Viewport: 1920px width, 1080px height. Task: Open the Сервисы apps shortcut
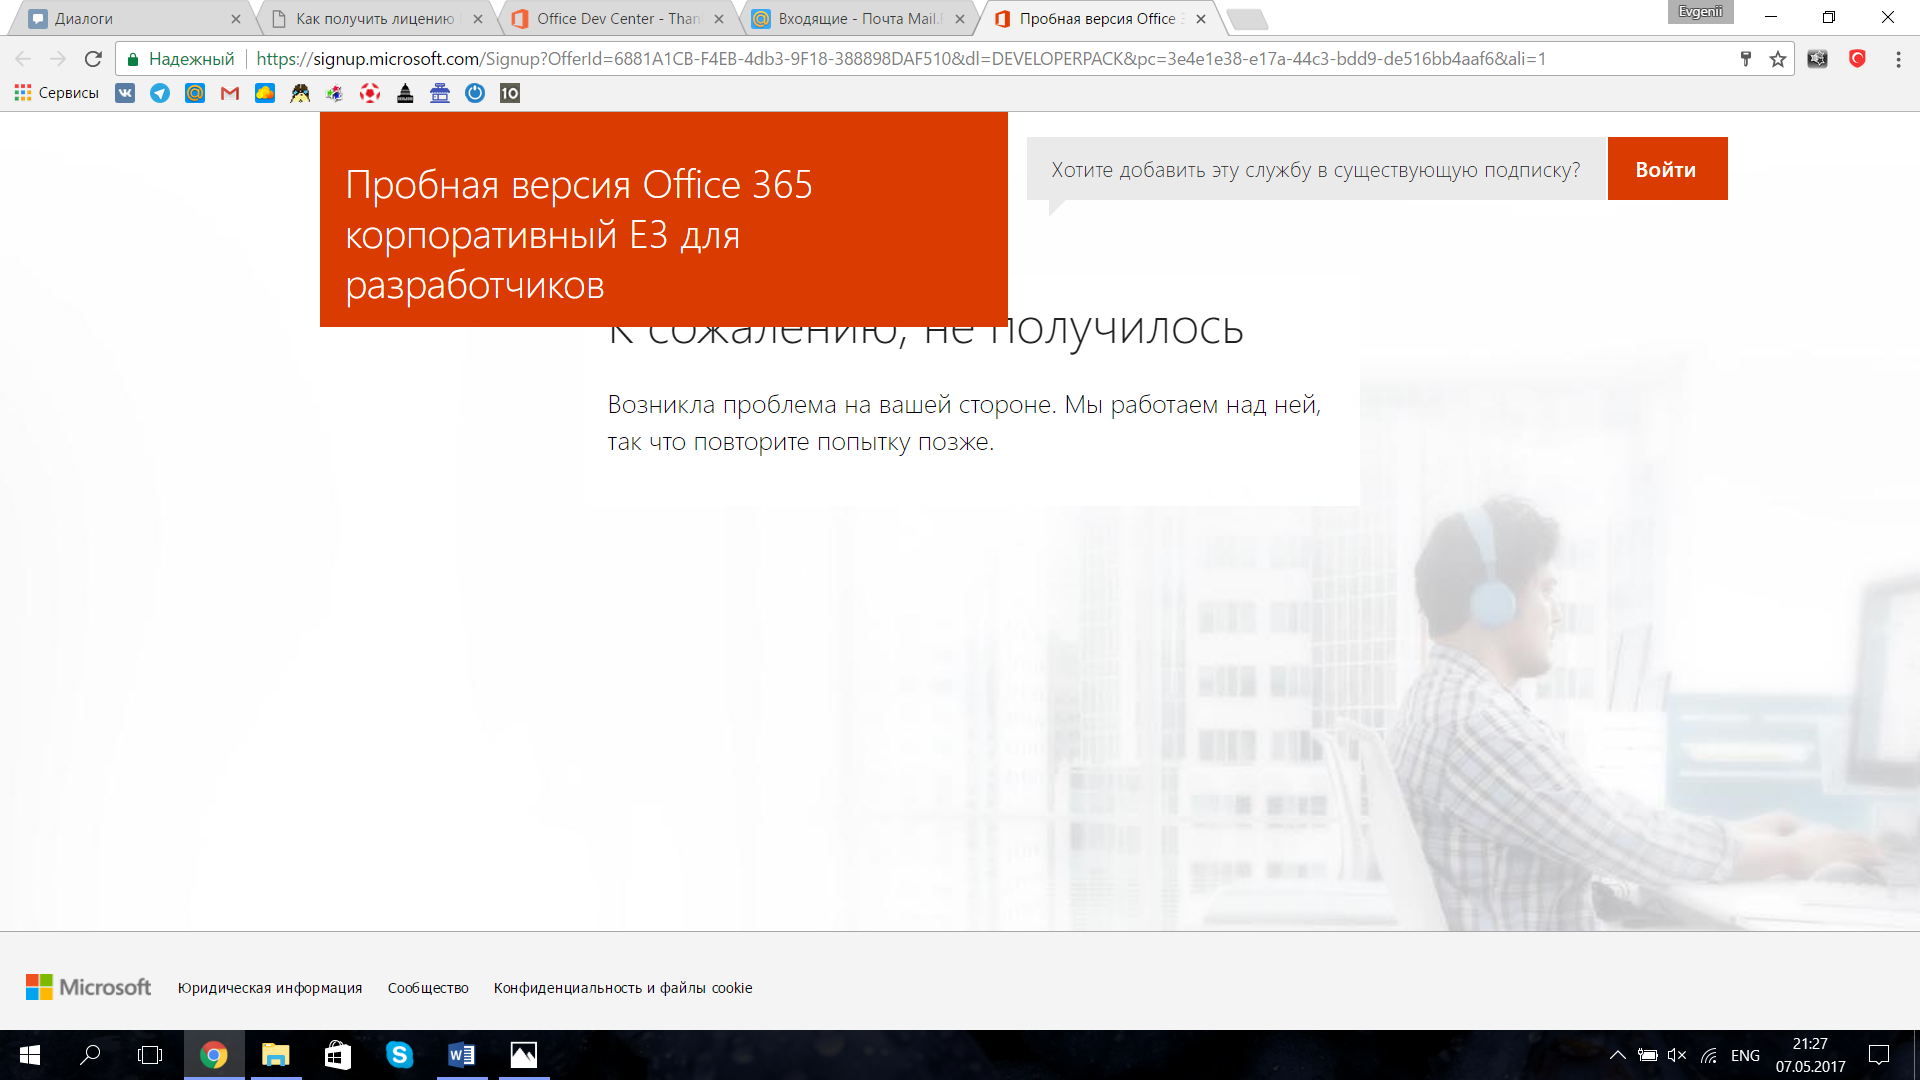[x=57, y=93]
